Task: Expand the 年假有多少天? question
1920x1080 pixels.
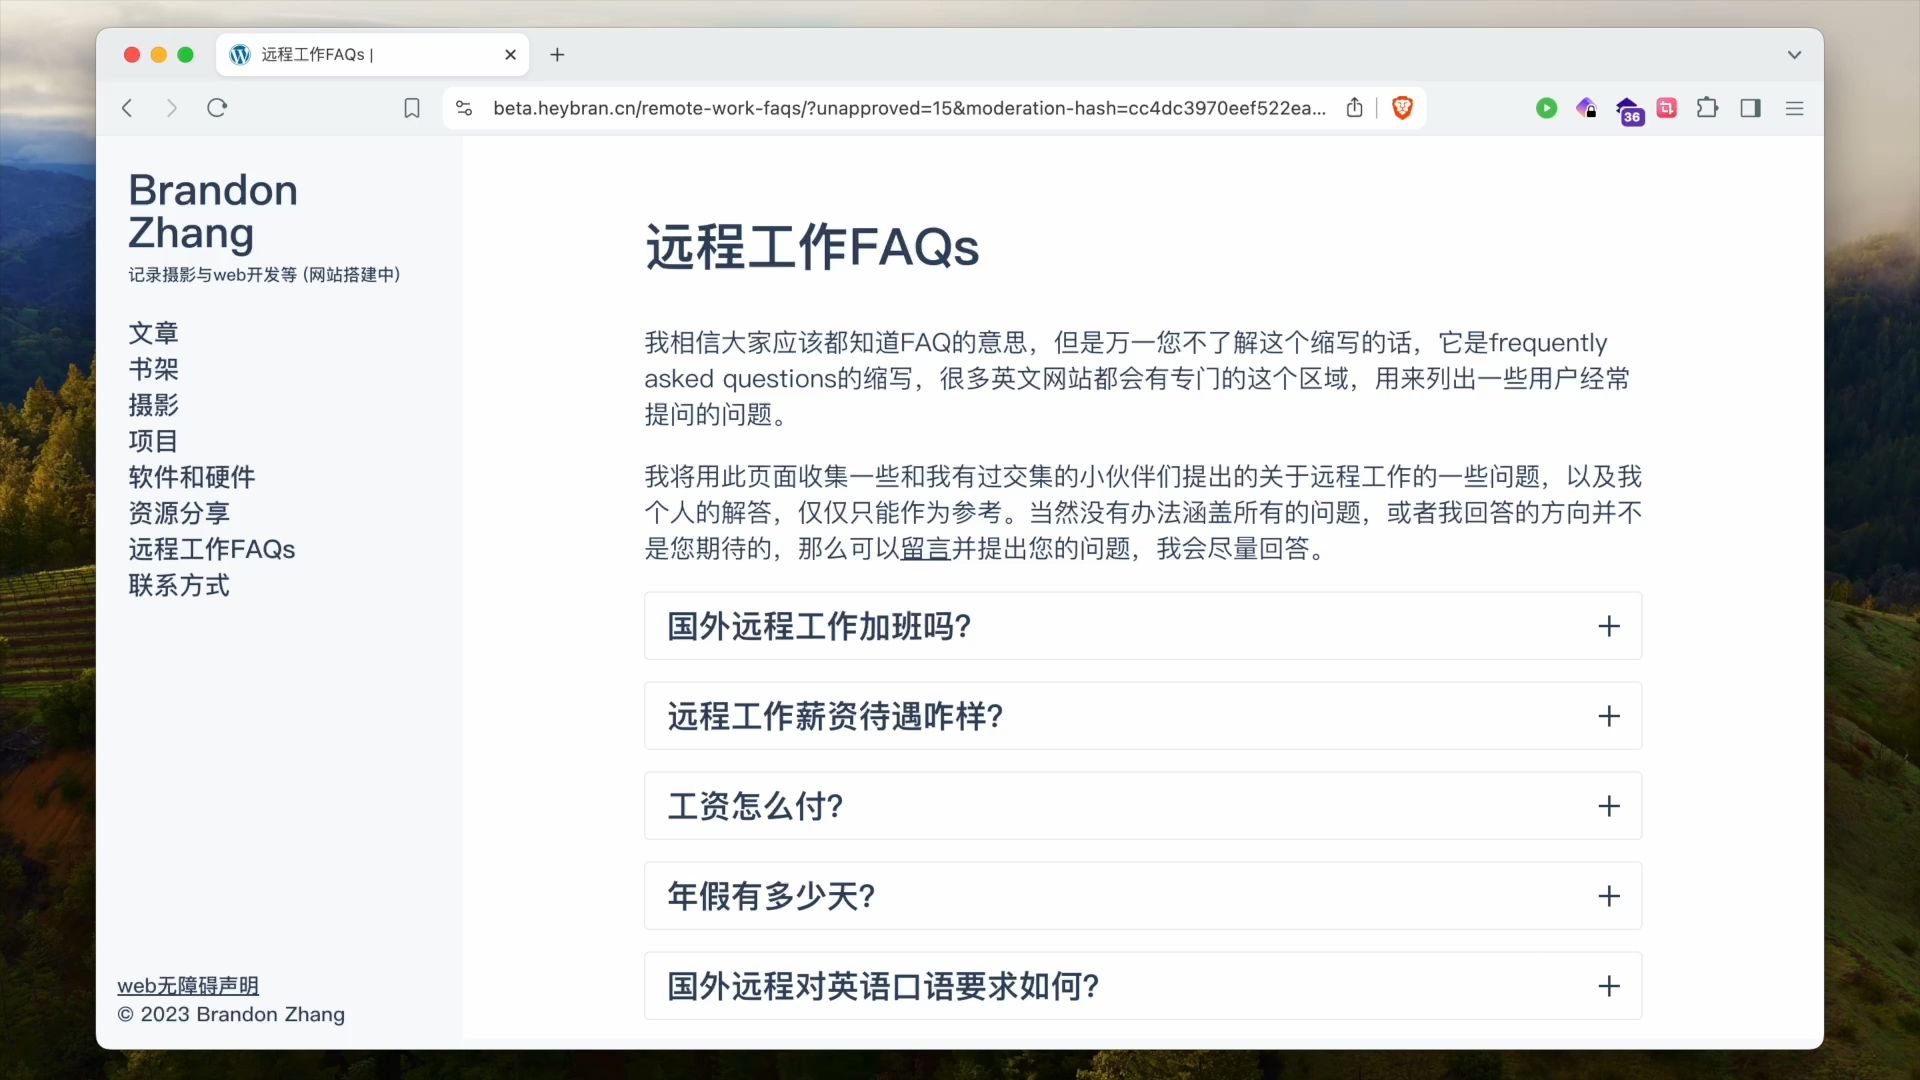Action: point(1143,896)
